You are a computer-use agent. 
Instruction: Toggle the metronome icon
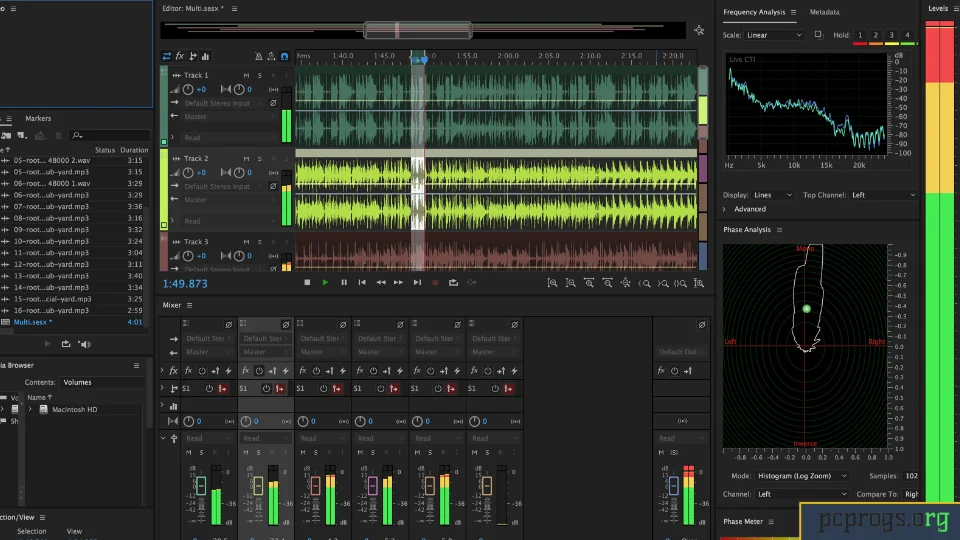pos(258,56)
